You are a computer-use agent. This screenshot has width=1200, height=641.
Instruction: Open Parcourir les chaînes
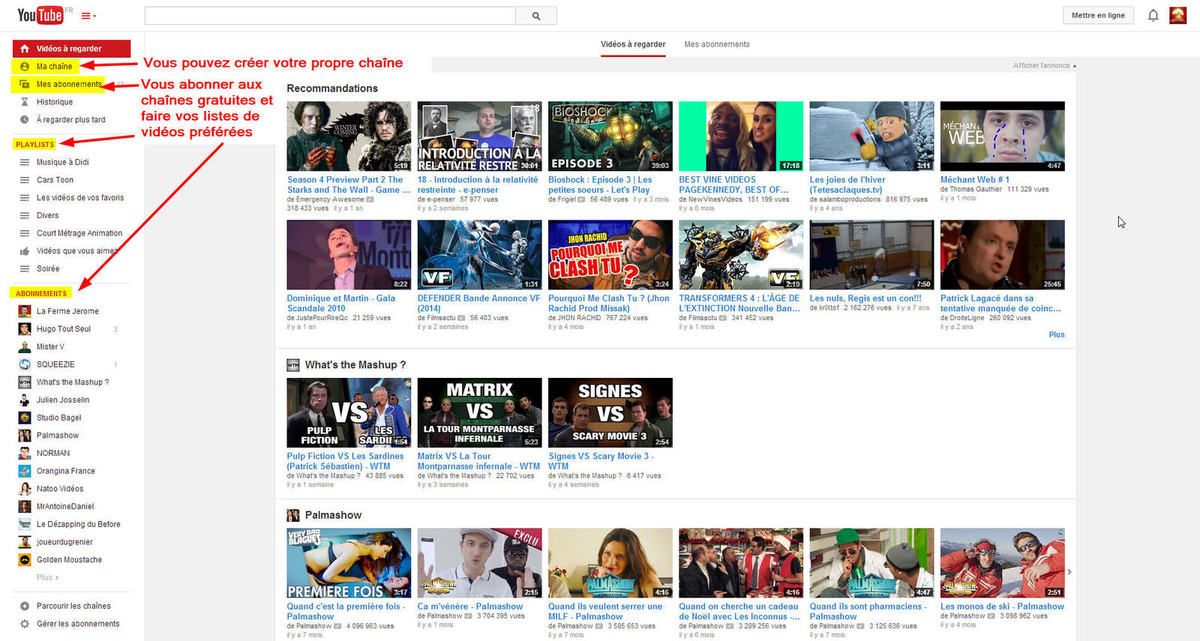[74, 606]
